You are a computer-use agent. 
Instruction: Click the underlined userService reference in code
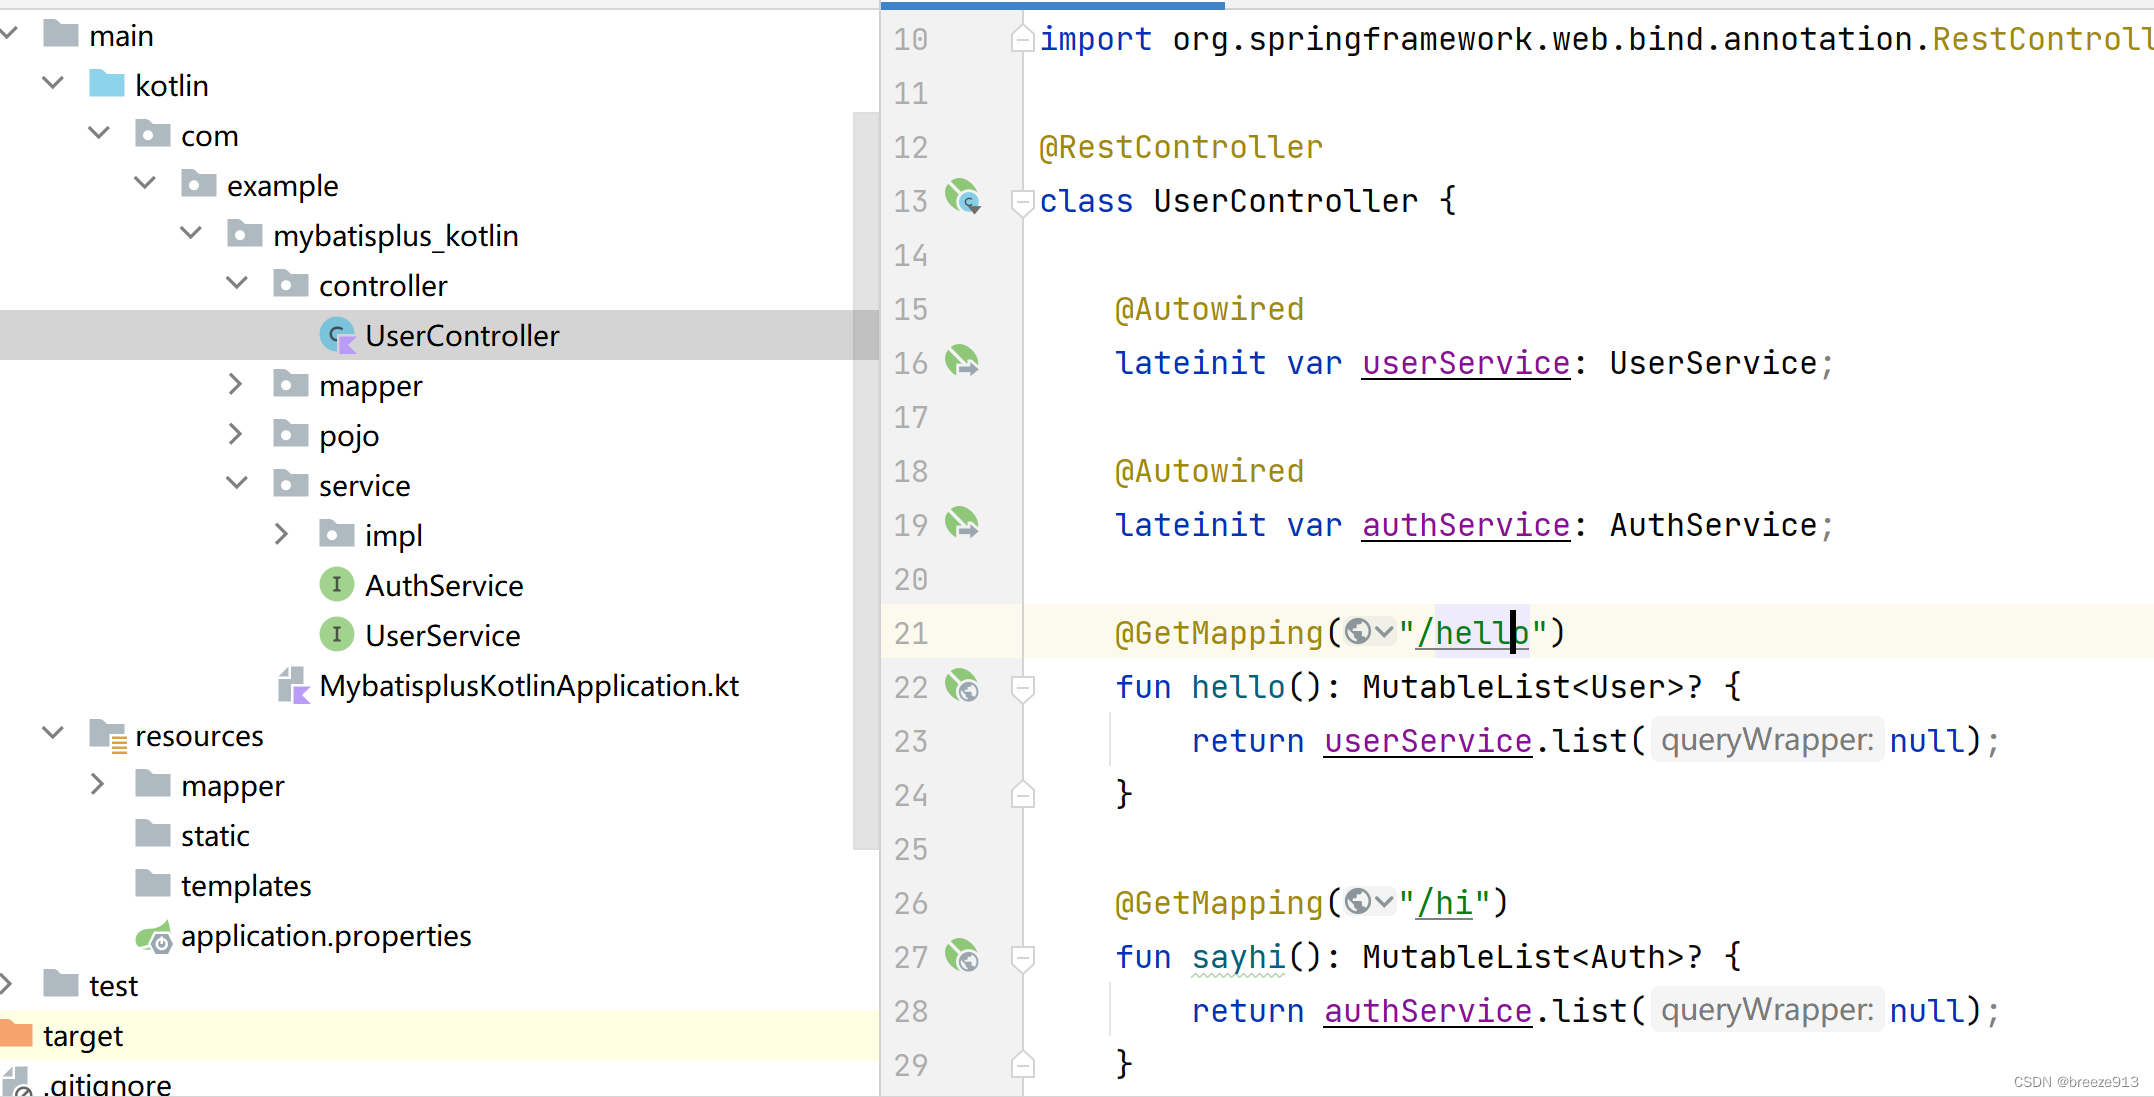[x=1427, y=740]
